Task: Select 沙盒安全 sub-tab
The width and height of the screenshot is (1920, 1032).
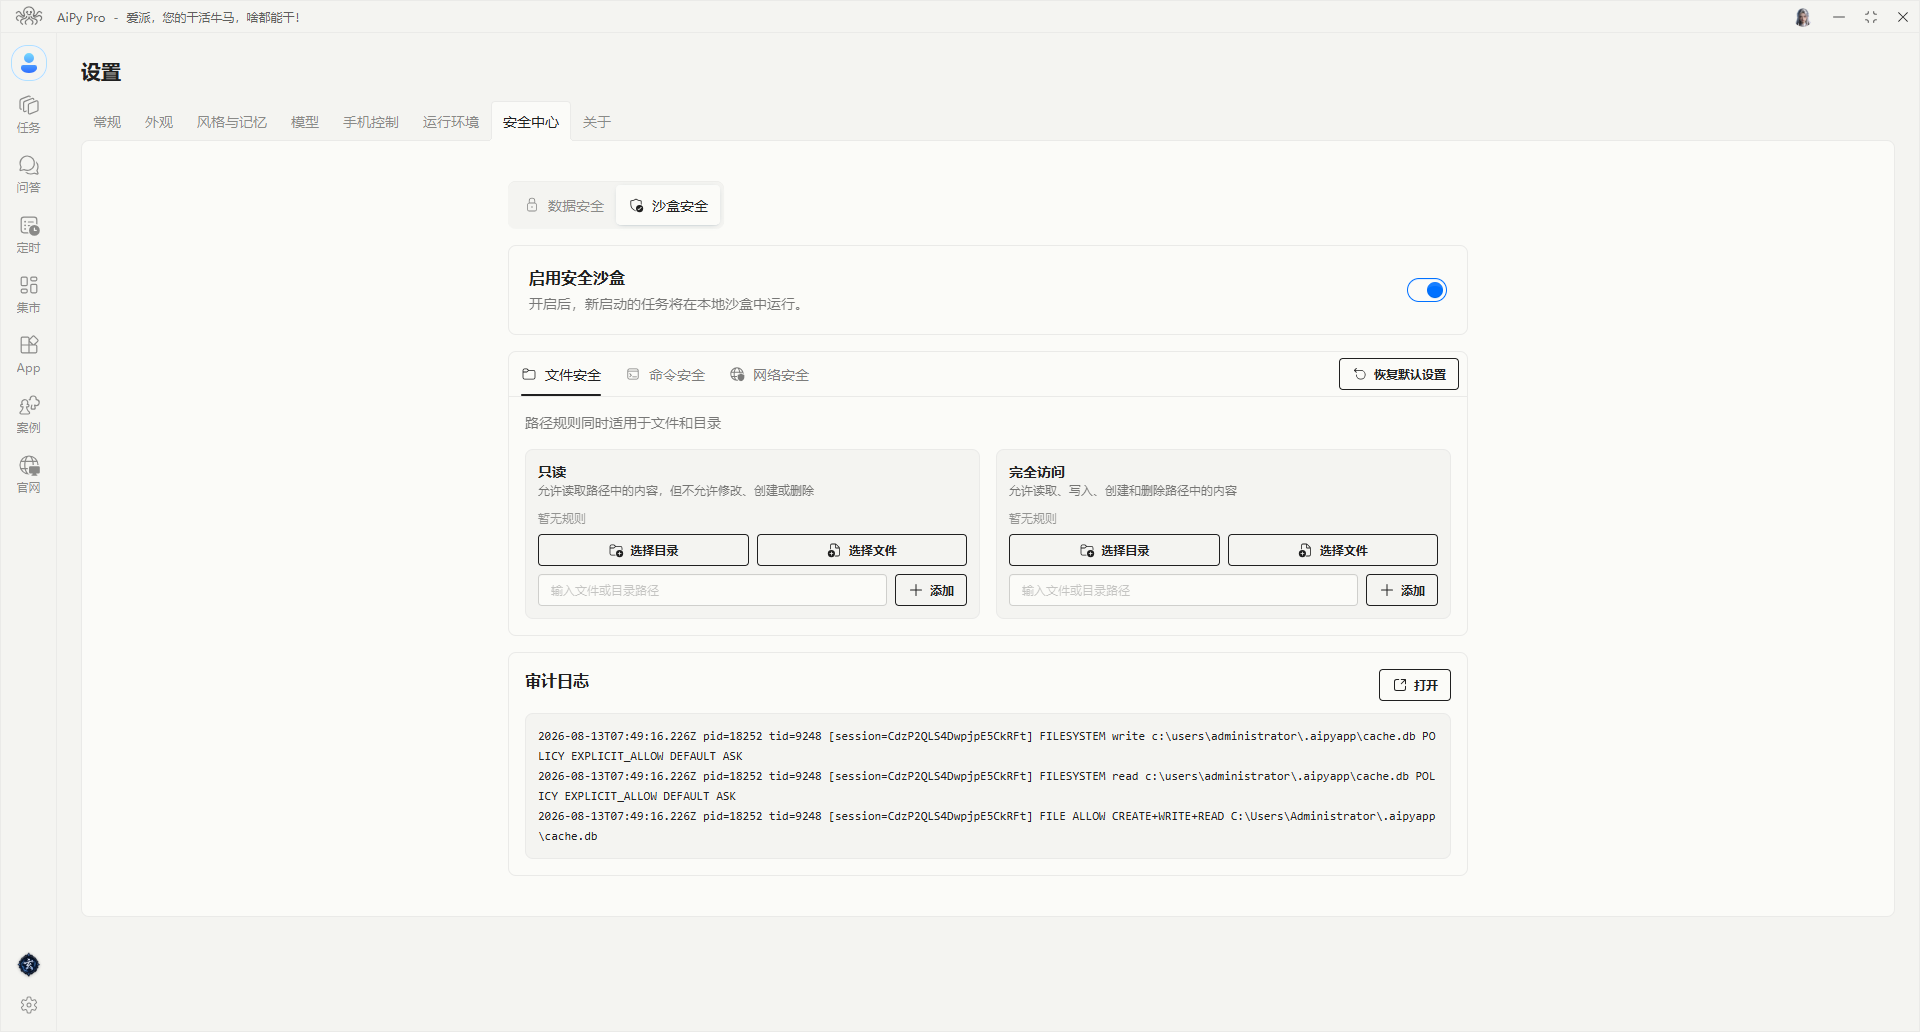Action: (668, 205)
